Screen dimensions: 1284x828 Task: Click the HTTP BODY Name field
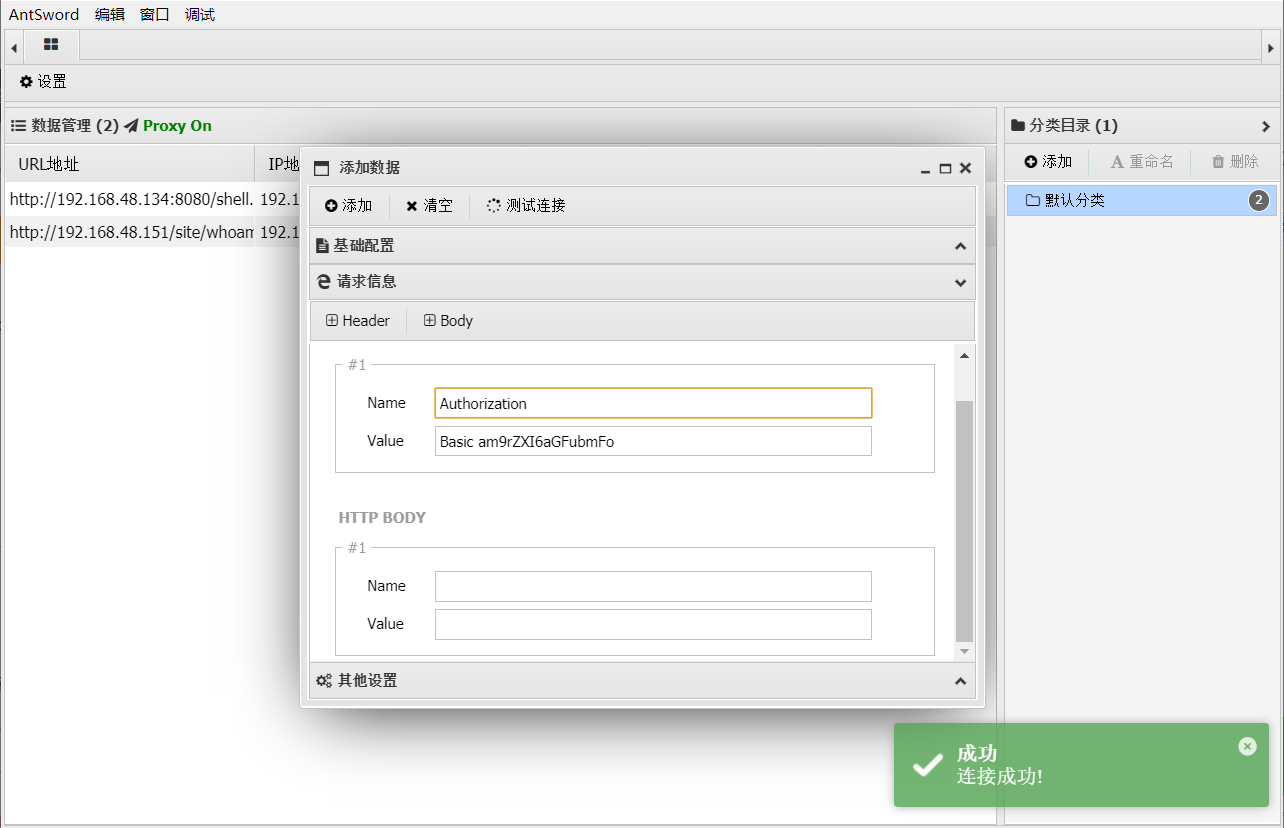[653, 586]
